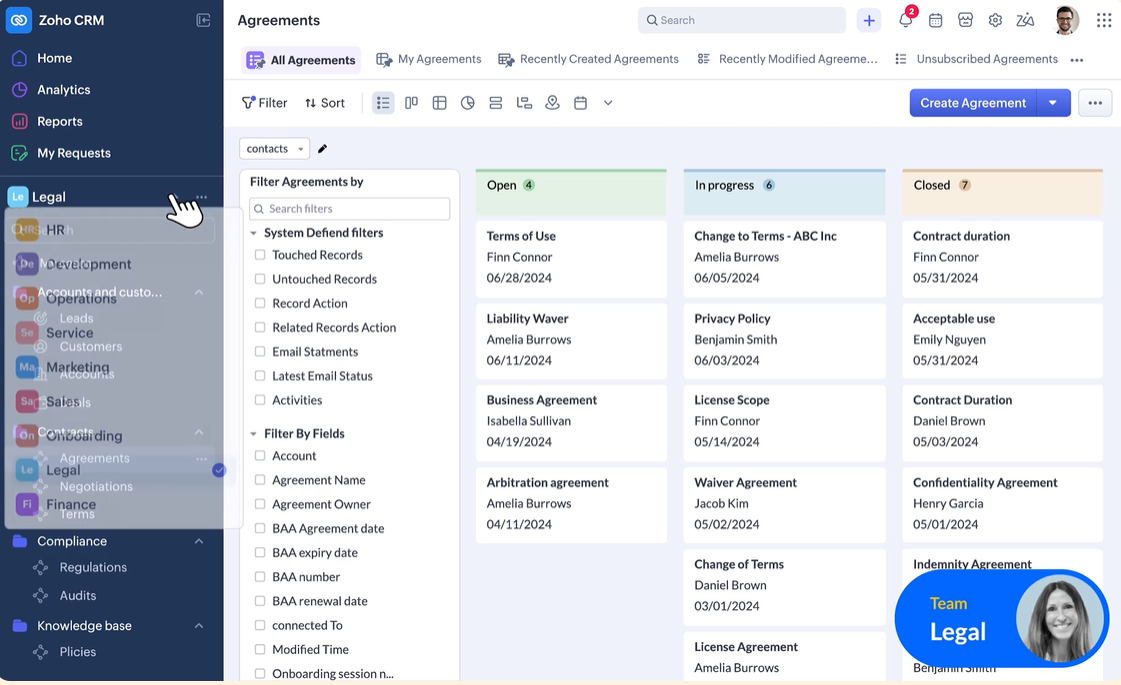
Task: Switch to kanban view icon
Action: pos(411,103)
